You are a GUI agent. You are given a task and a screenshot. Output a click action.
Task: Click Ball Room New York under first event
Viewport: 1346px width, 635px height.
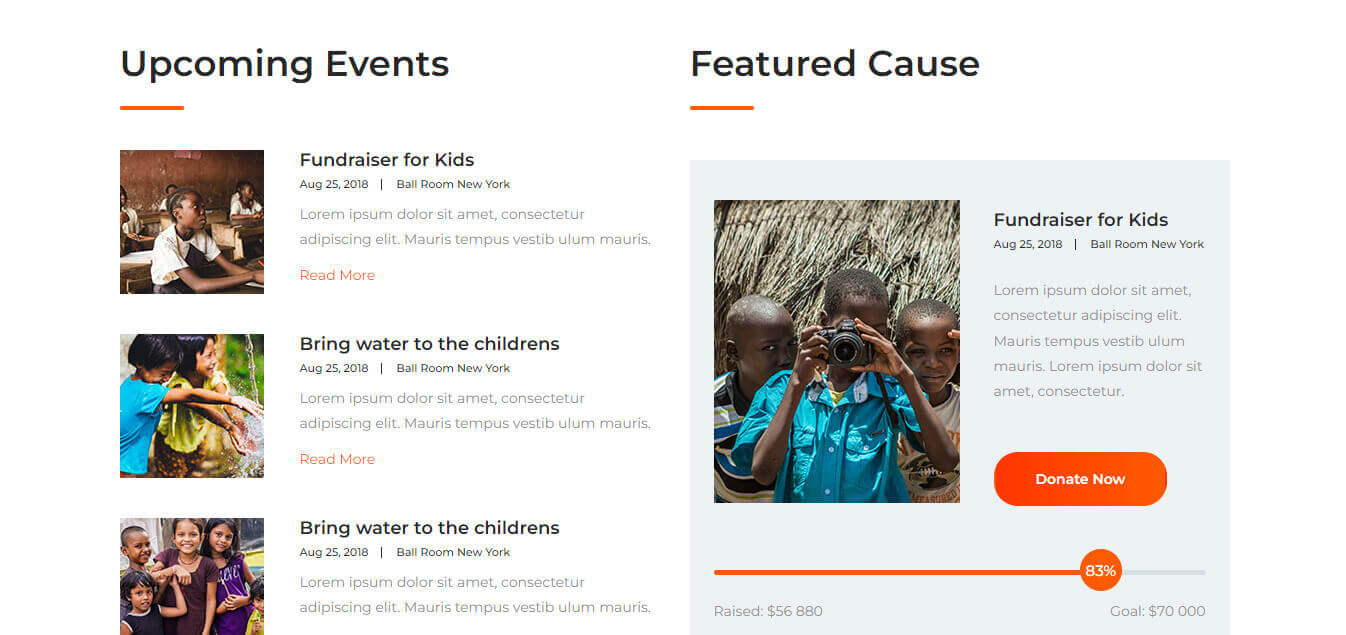click(x=453, y=184)
